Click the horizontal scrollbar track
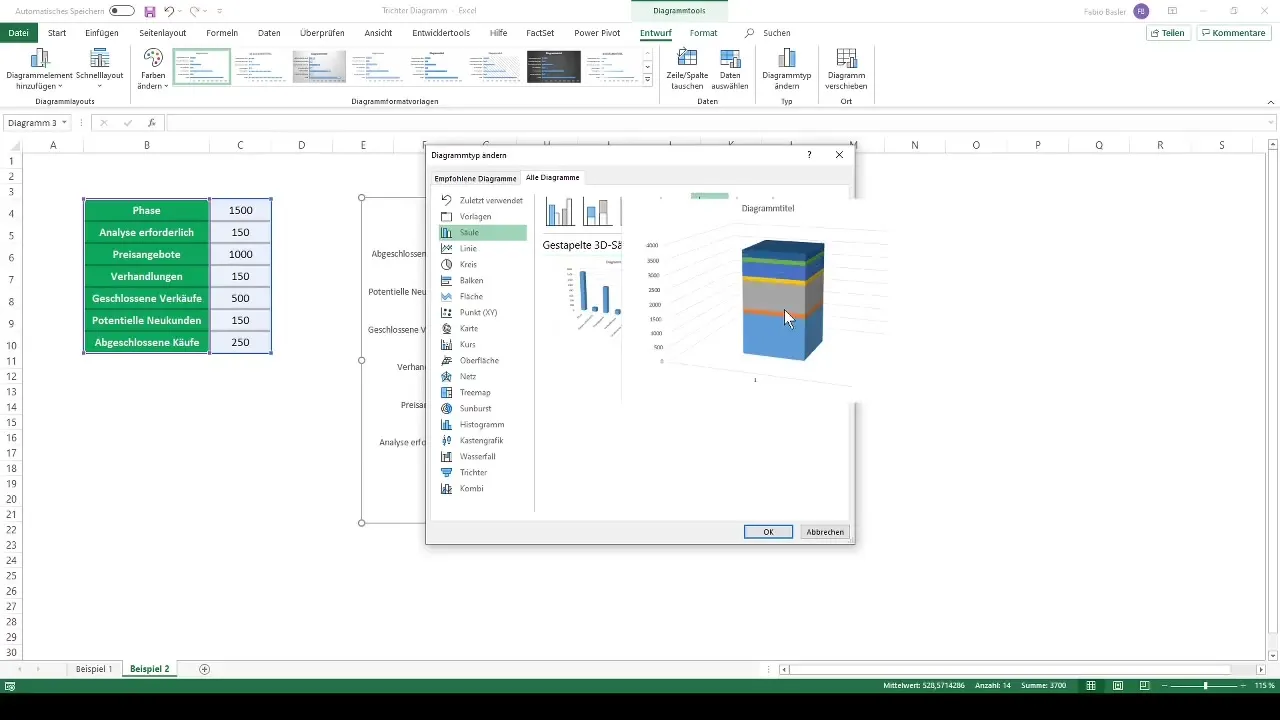 coord(1022,669)
